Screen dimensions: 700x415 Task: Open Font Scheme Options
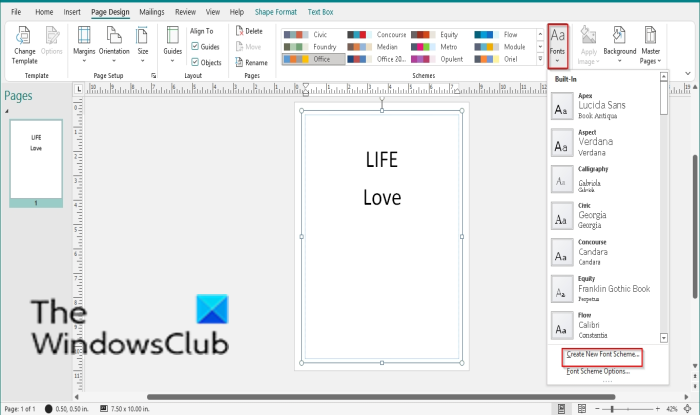point(598,371)
